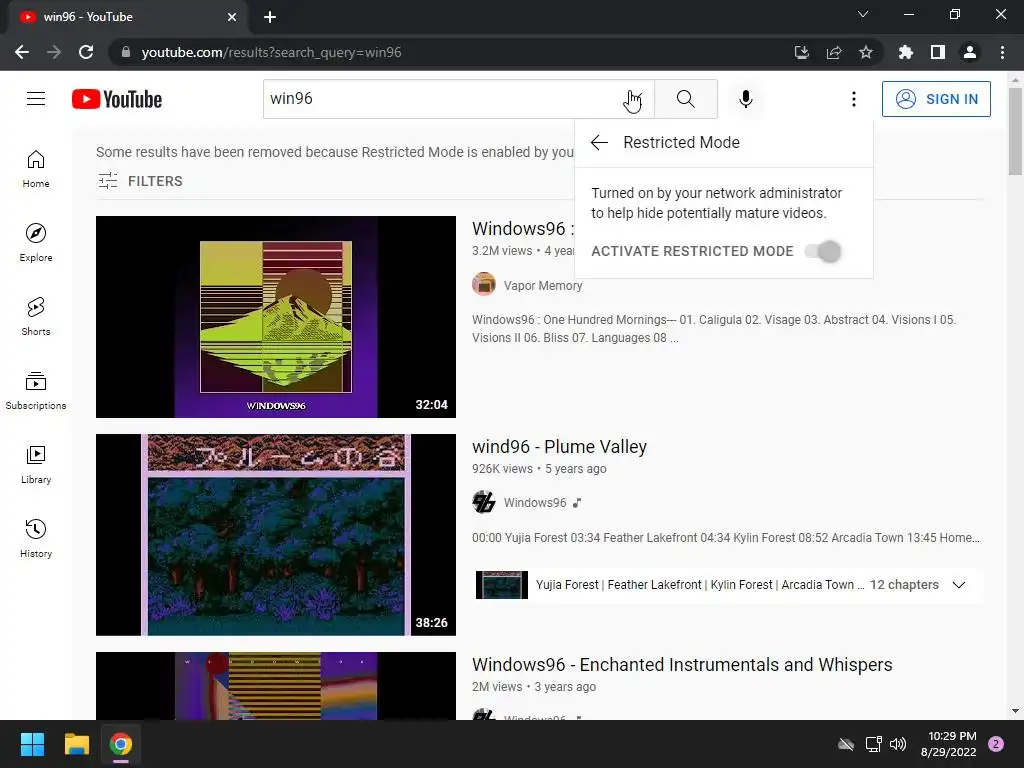The image size is (1024, 768).
Task: Click the cloud sync icon in system tray
Action: point(846,744)
